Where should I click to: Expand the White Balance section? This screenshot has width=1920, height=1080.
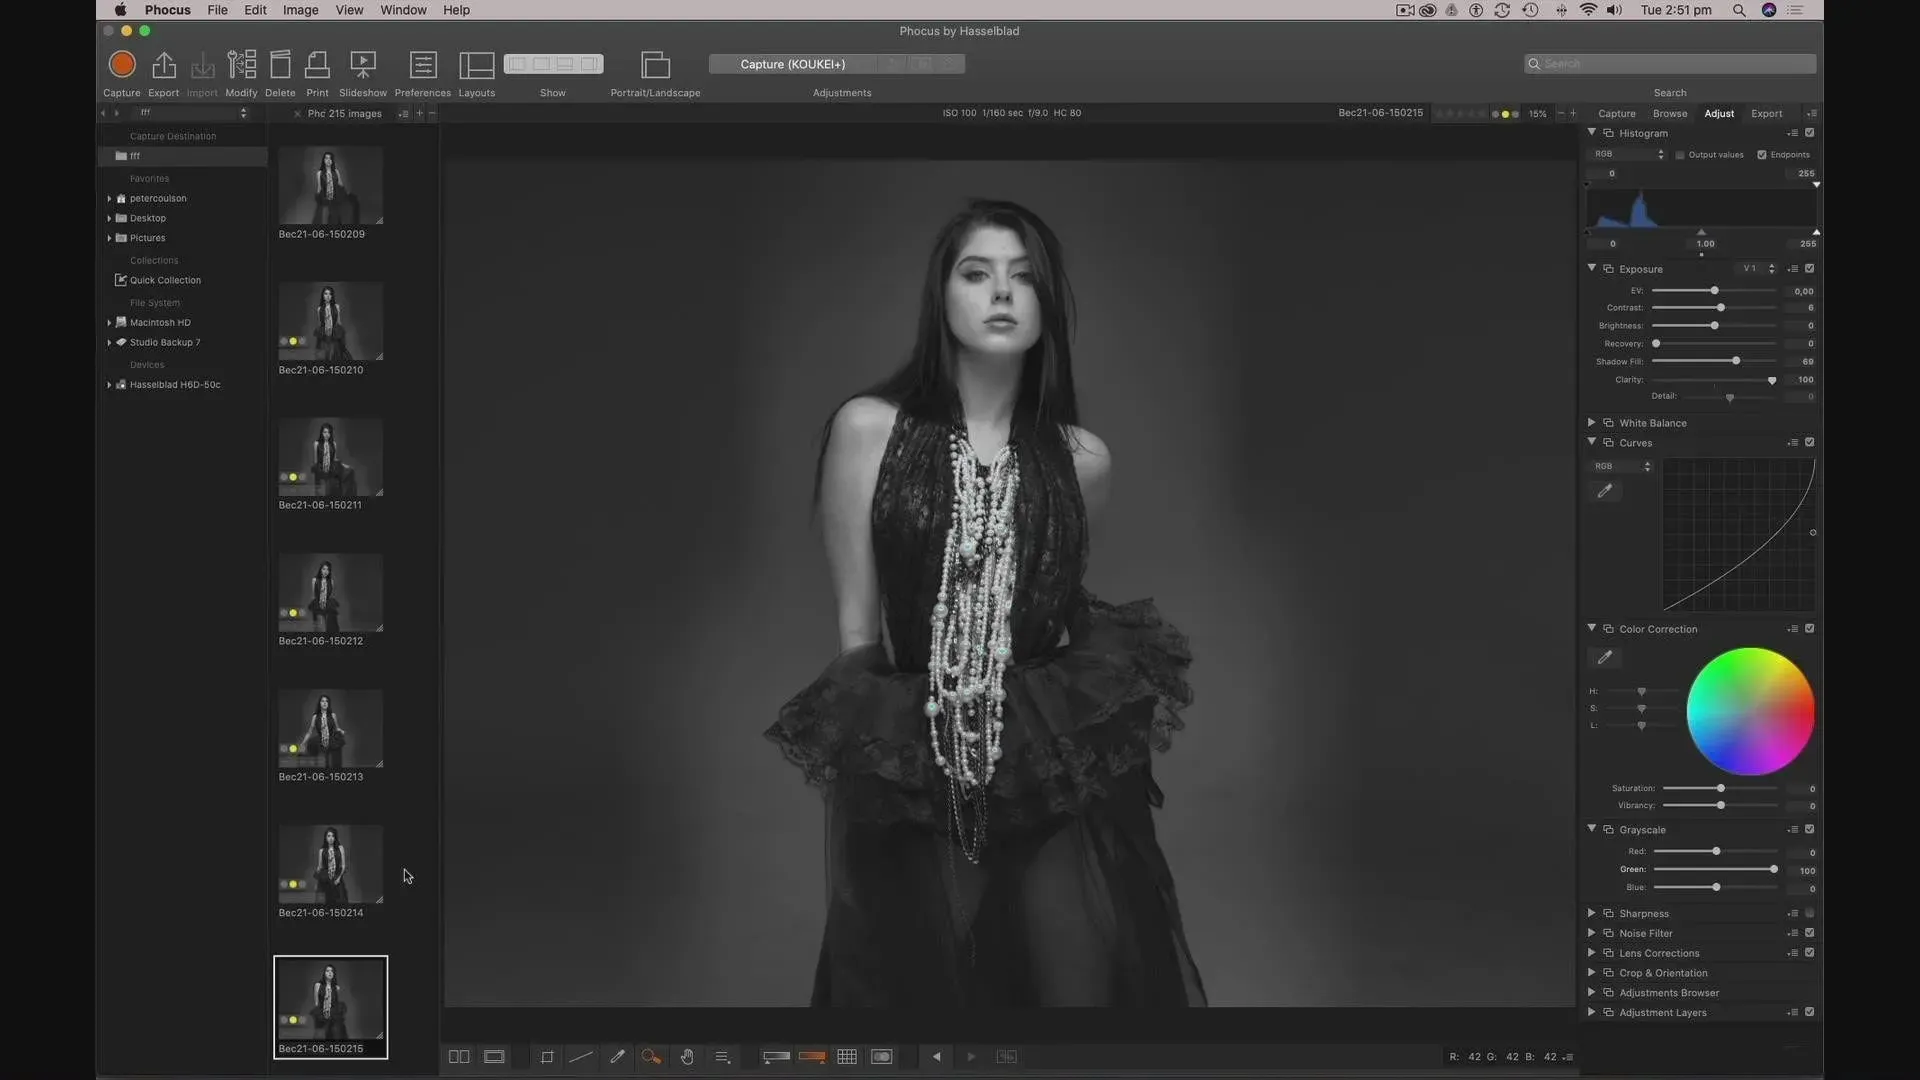click(1591, 423)
